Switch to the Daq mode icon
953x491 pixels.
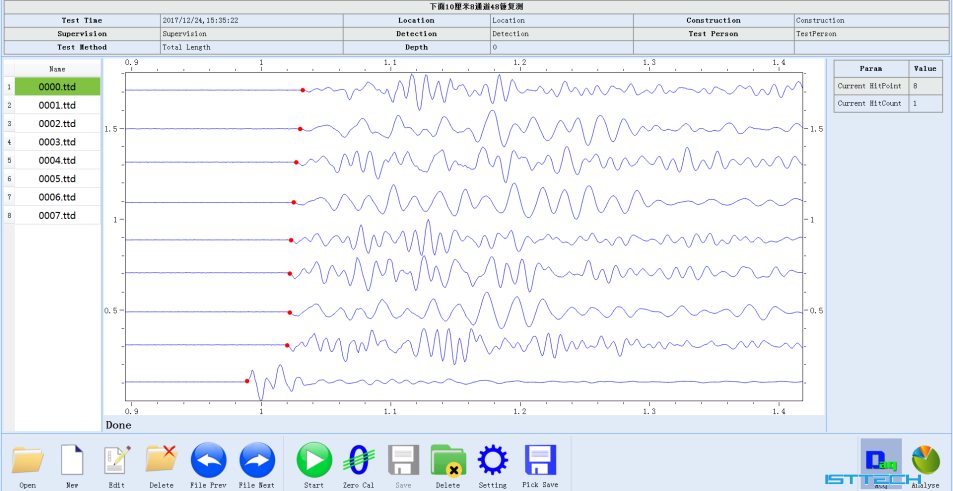(x=880, y=463)
